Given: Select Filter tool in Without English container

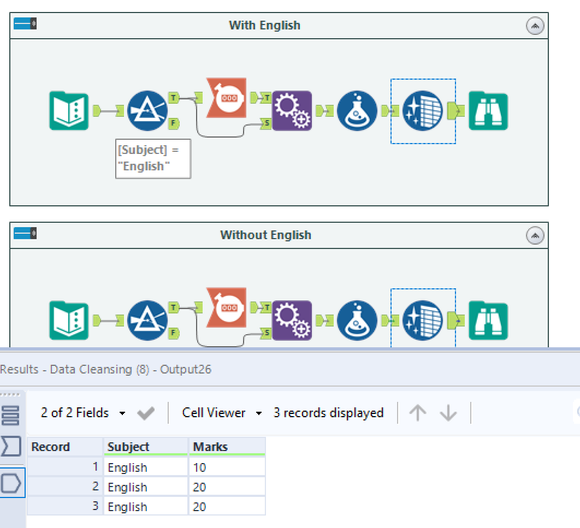Looking at the screenshot, I should 147,320.
